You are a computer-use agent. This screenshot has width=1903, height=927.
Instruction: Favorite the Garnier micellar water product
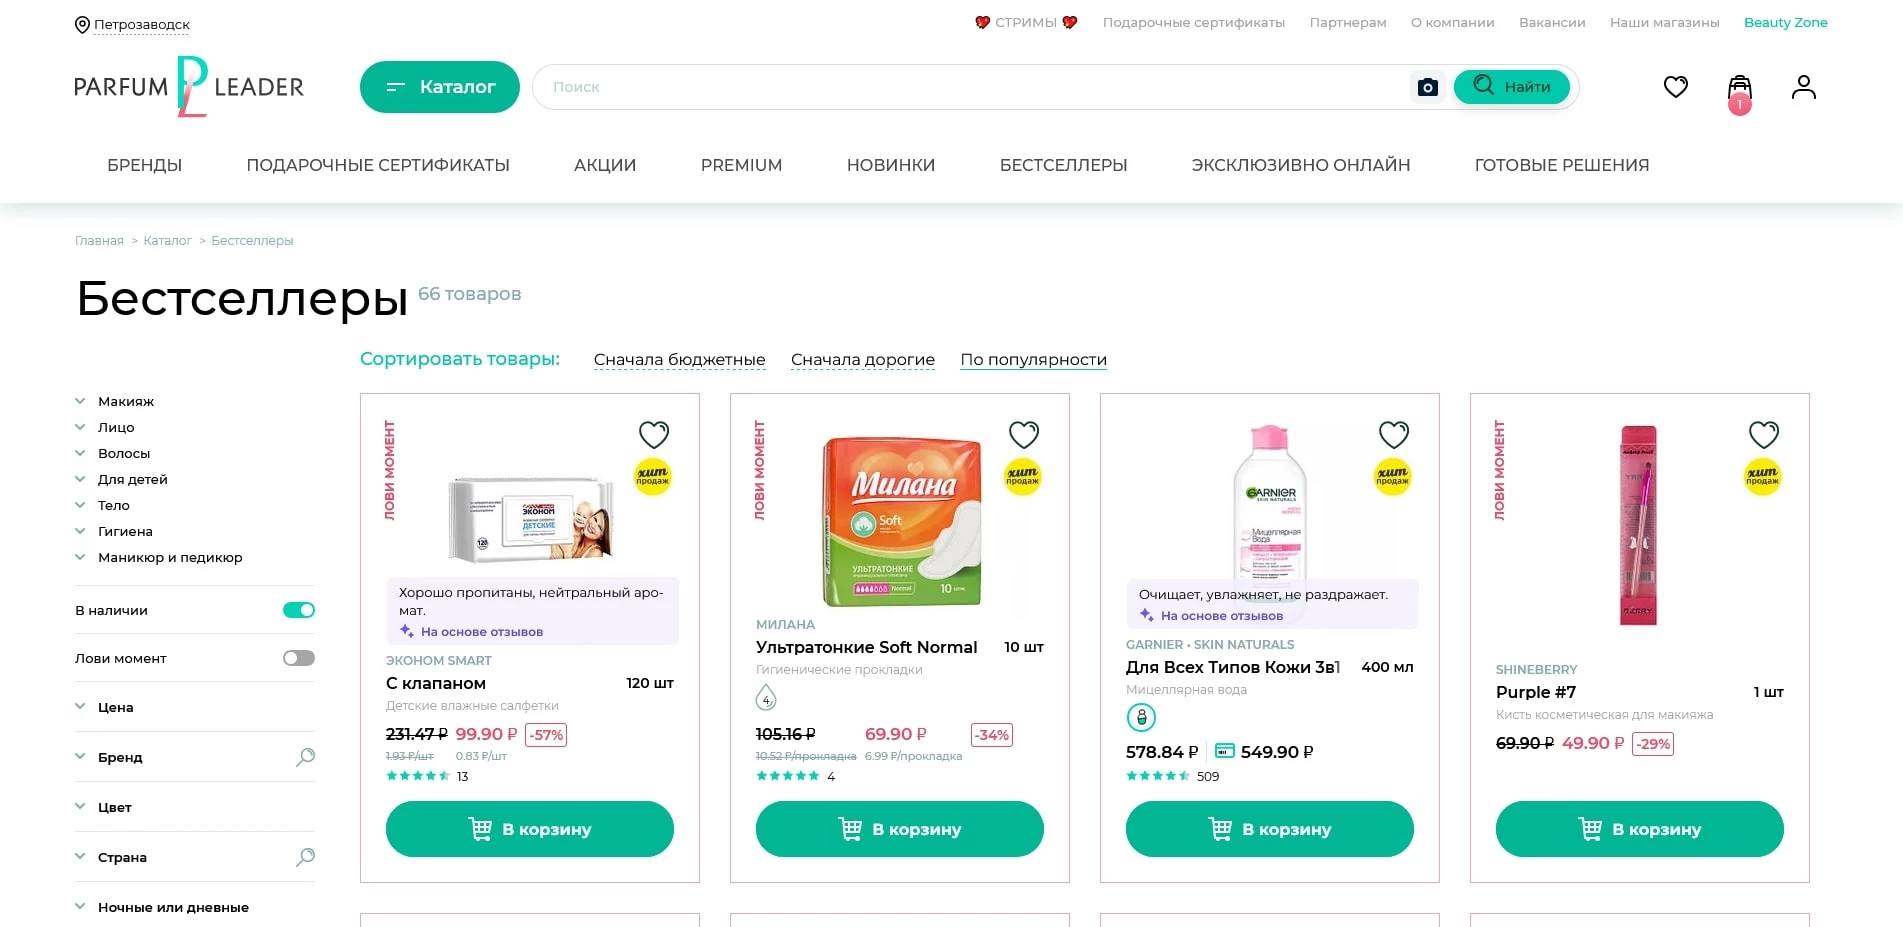(1393, 435)
